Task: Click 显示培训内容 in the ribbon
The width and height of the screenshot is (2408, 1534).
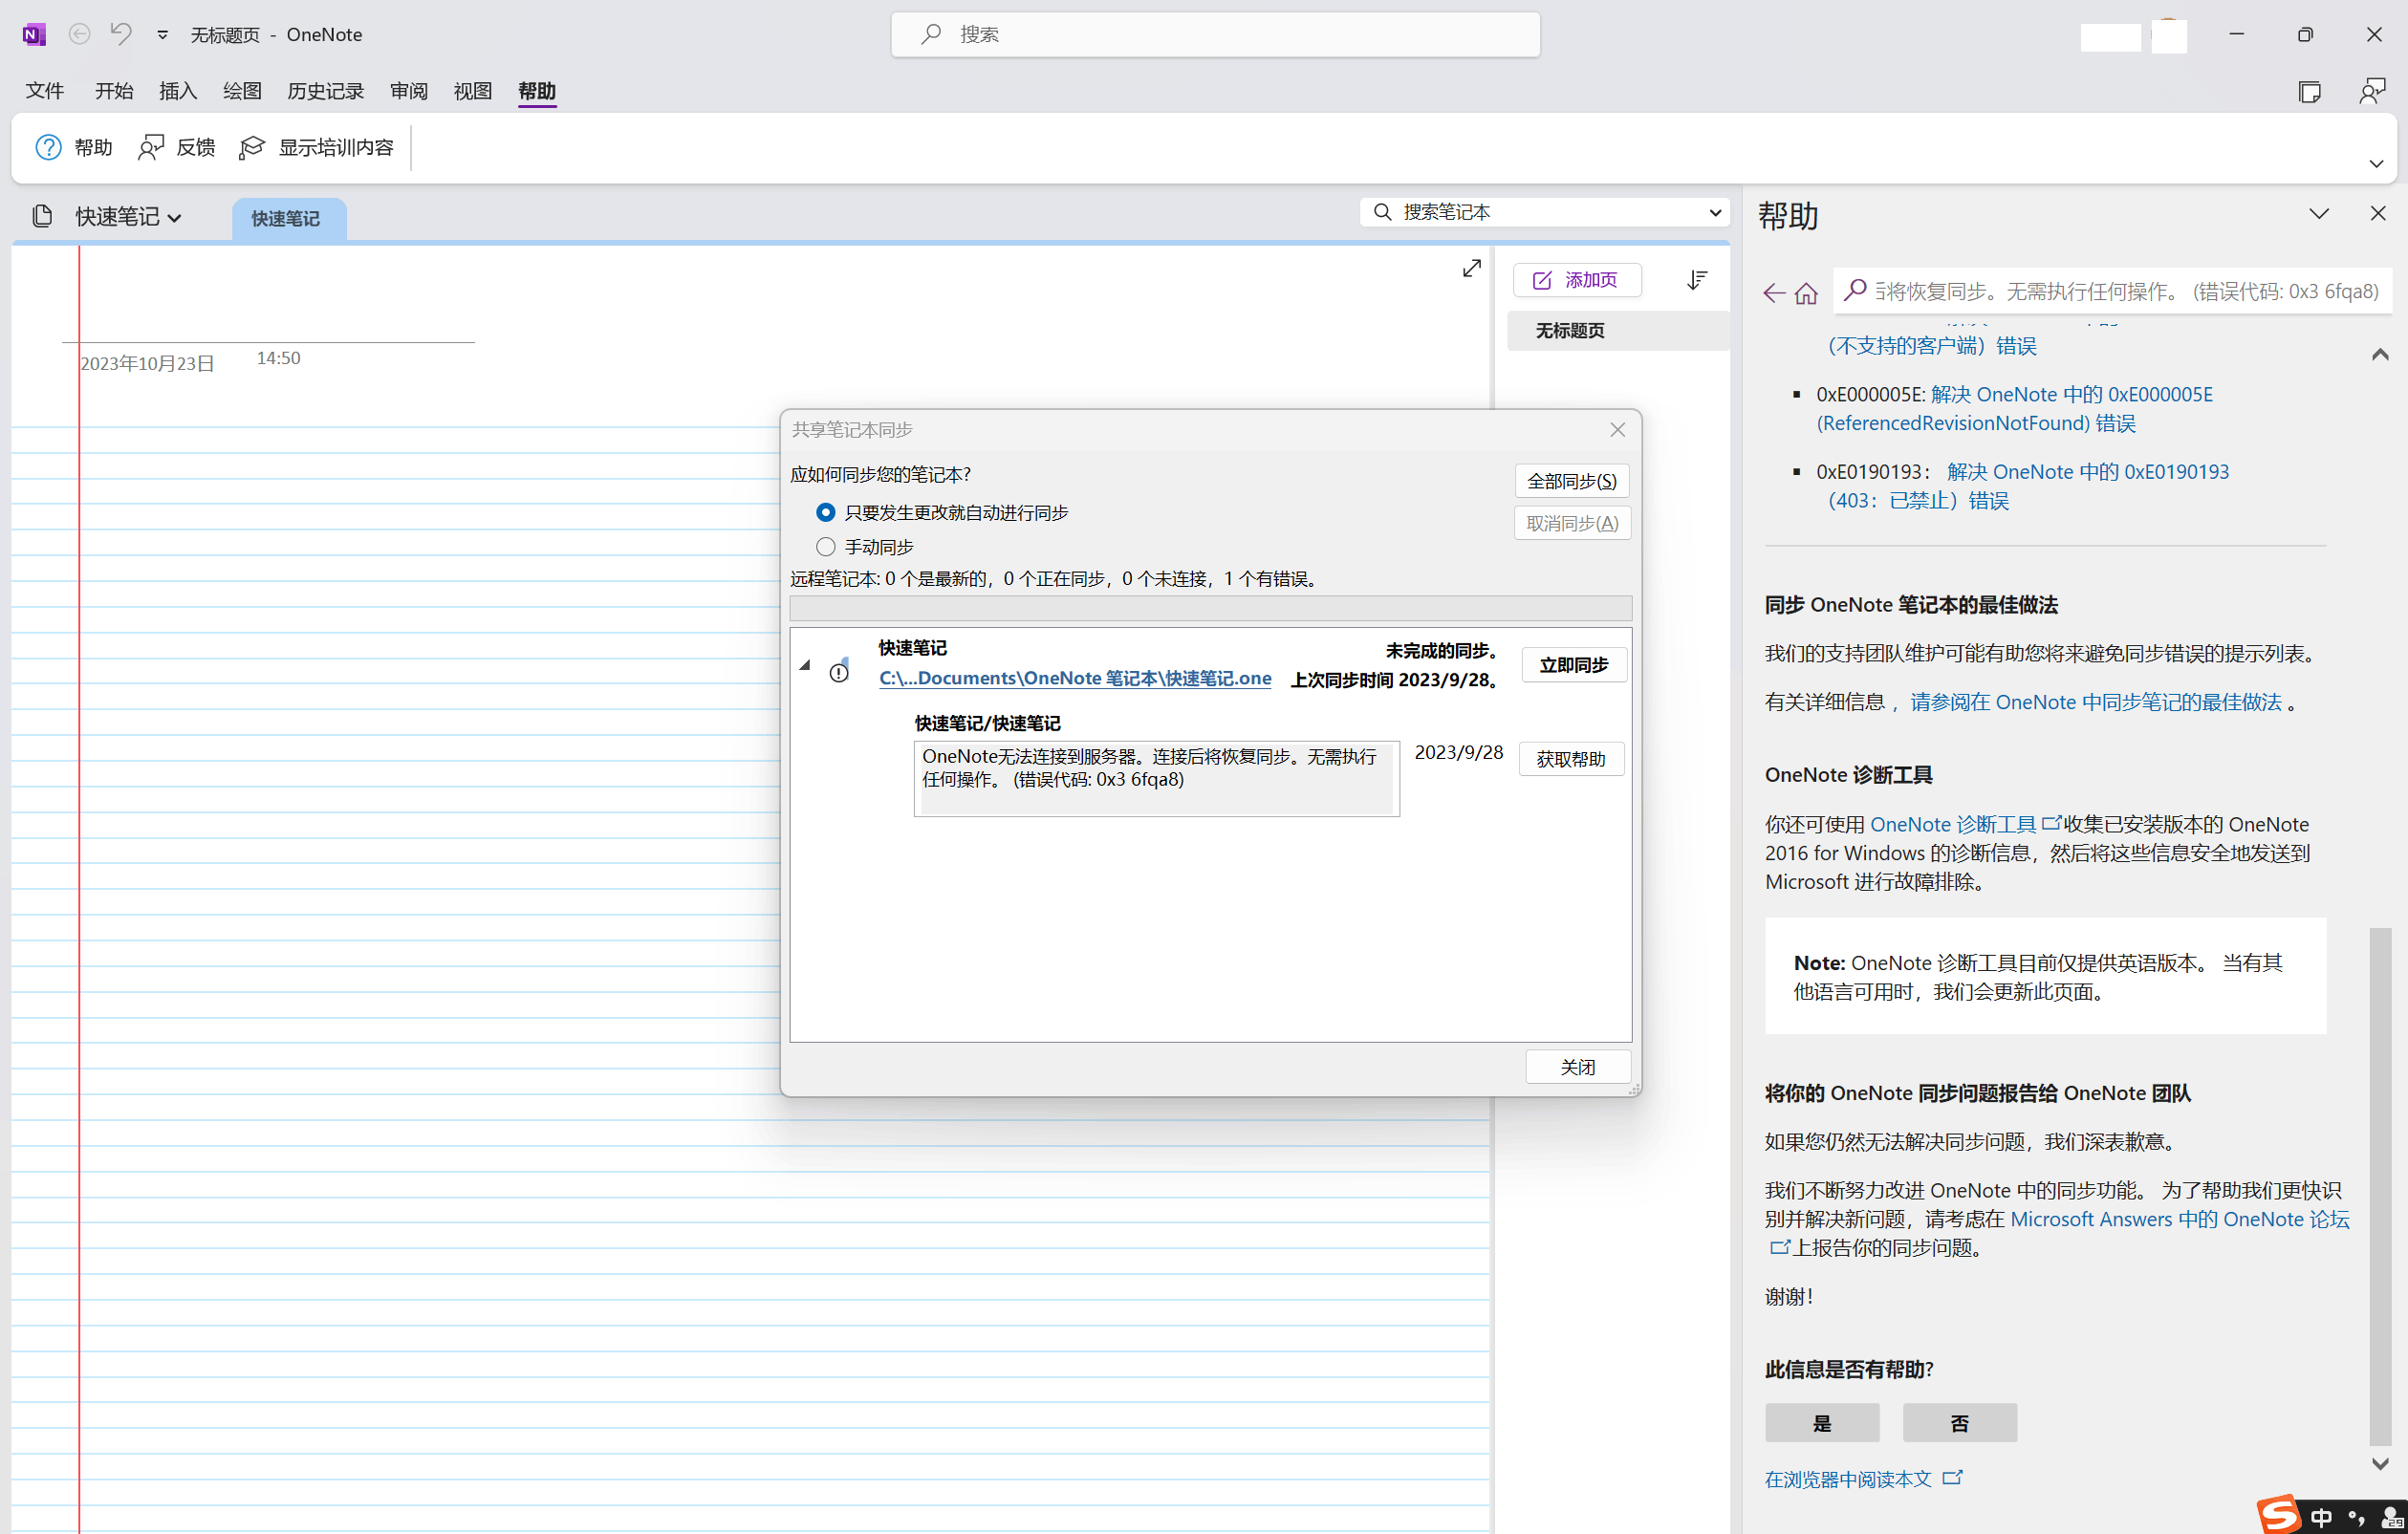Action: 317,148
